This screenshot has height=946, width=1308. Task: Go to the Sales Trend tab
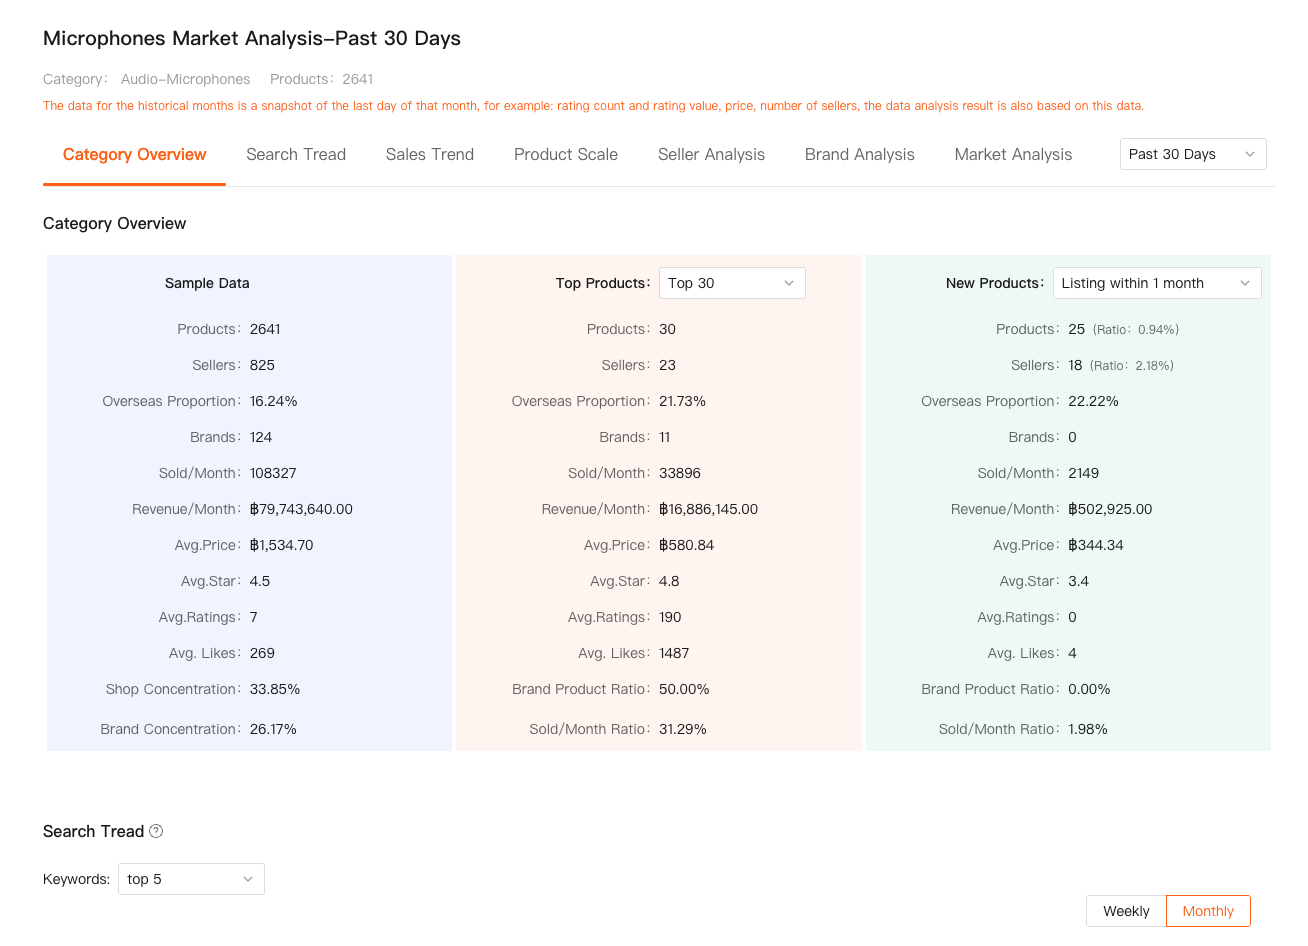pos(430,154)
